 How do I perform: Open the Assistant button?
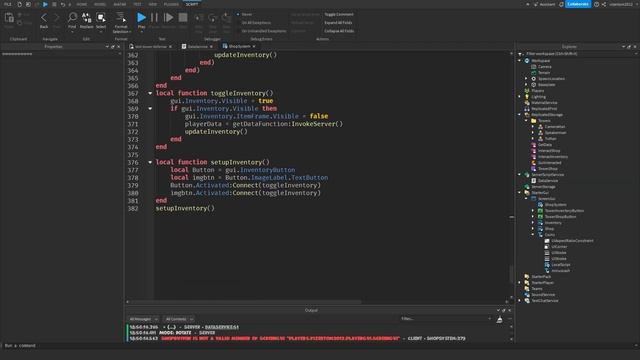click(544, 4)
